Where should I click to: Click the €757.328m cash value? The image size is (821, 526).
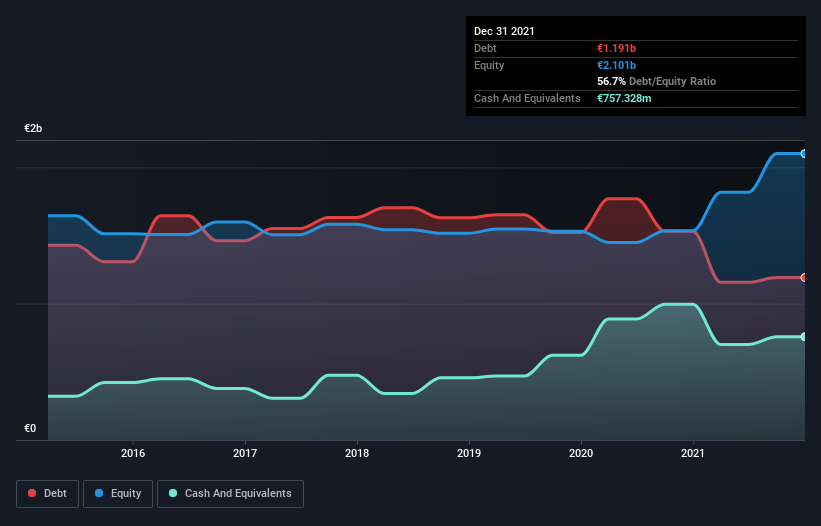pos(624,98)
